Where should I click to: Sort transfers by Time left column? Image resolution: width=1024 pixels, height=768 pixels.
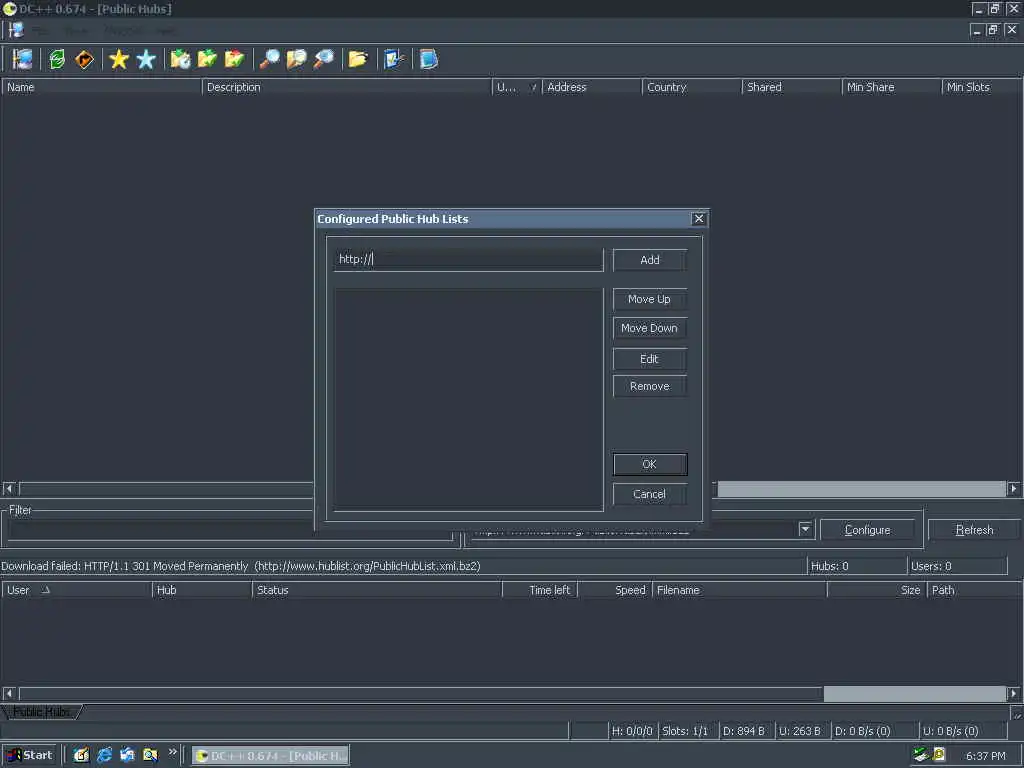point(540,590)
